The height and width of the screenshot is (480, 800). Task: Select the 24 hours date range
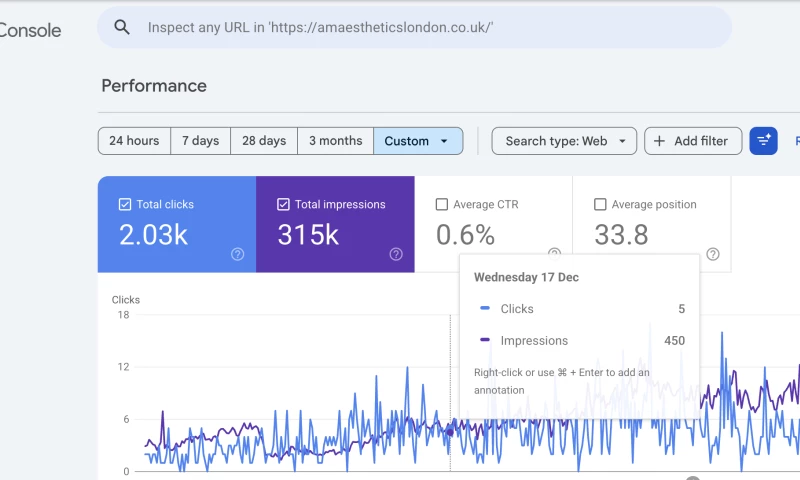click(x=134, y=141)
